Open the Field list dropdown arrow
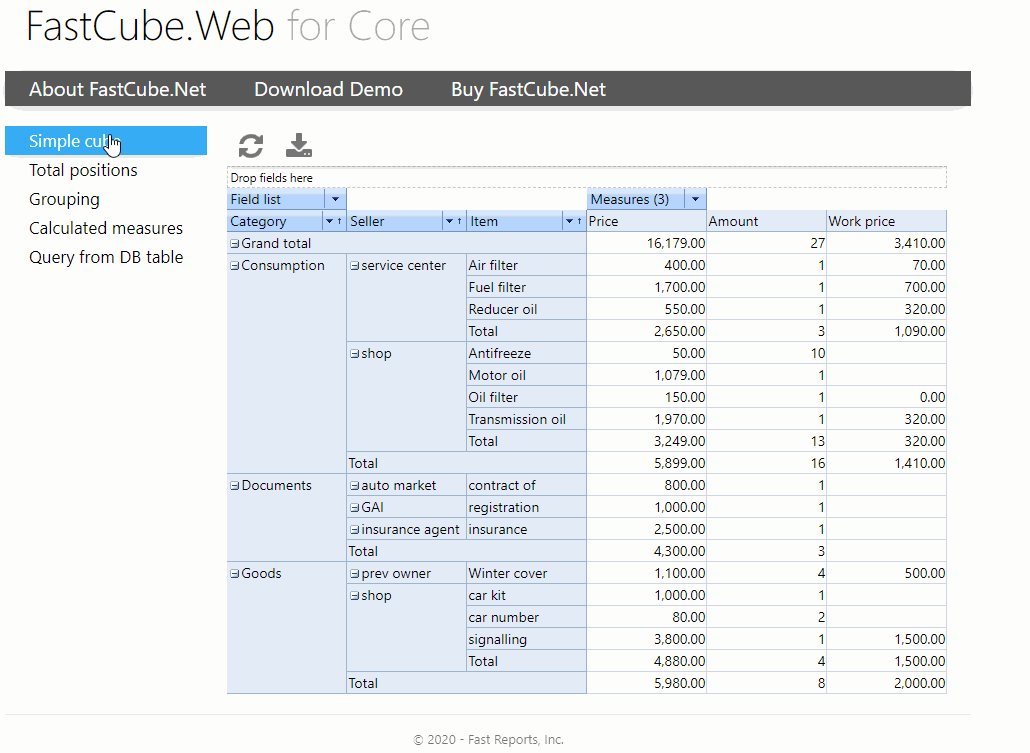The image size is (1030, 753). 336,199
